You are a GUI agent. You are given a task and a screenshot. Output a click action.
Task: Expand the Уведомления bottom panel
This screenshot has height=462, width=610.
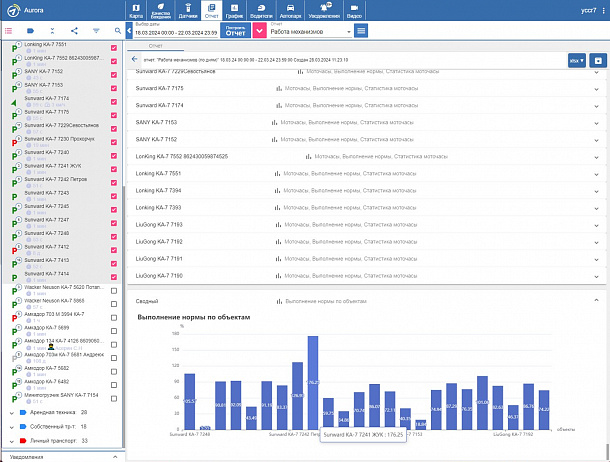(115, 457)
